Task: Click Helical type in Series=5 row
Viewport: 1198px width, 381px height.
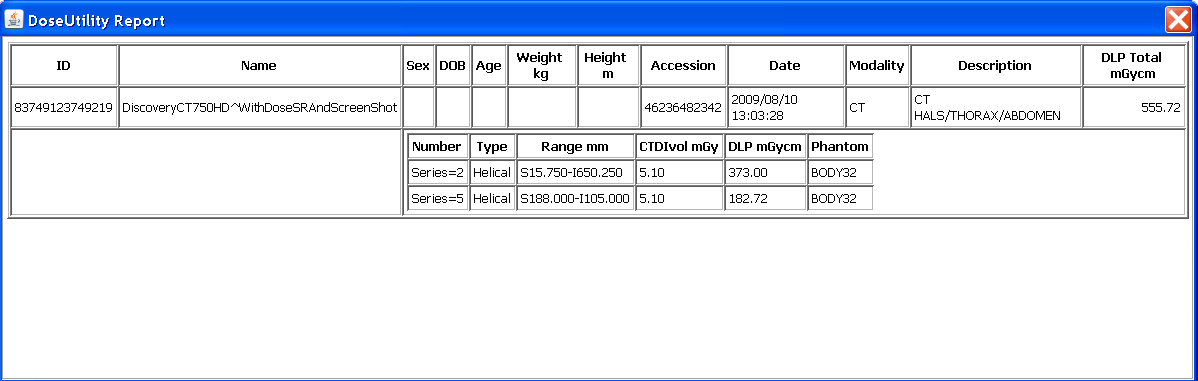Action: coord(492,199)
